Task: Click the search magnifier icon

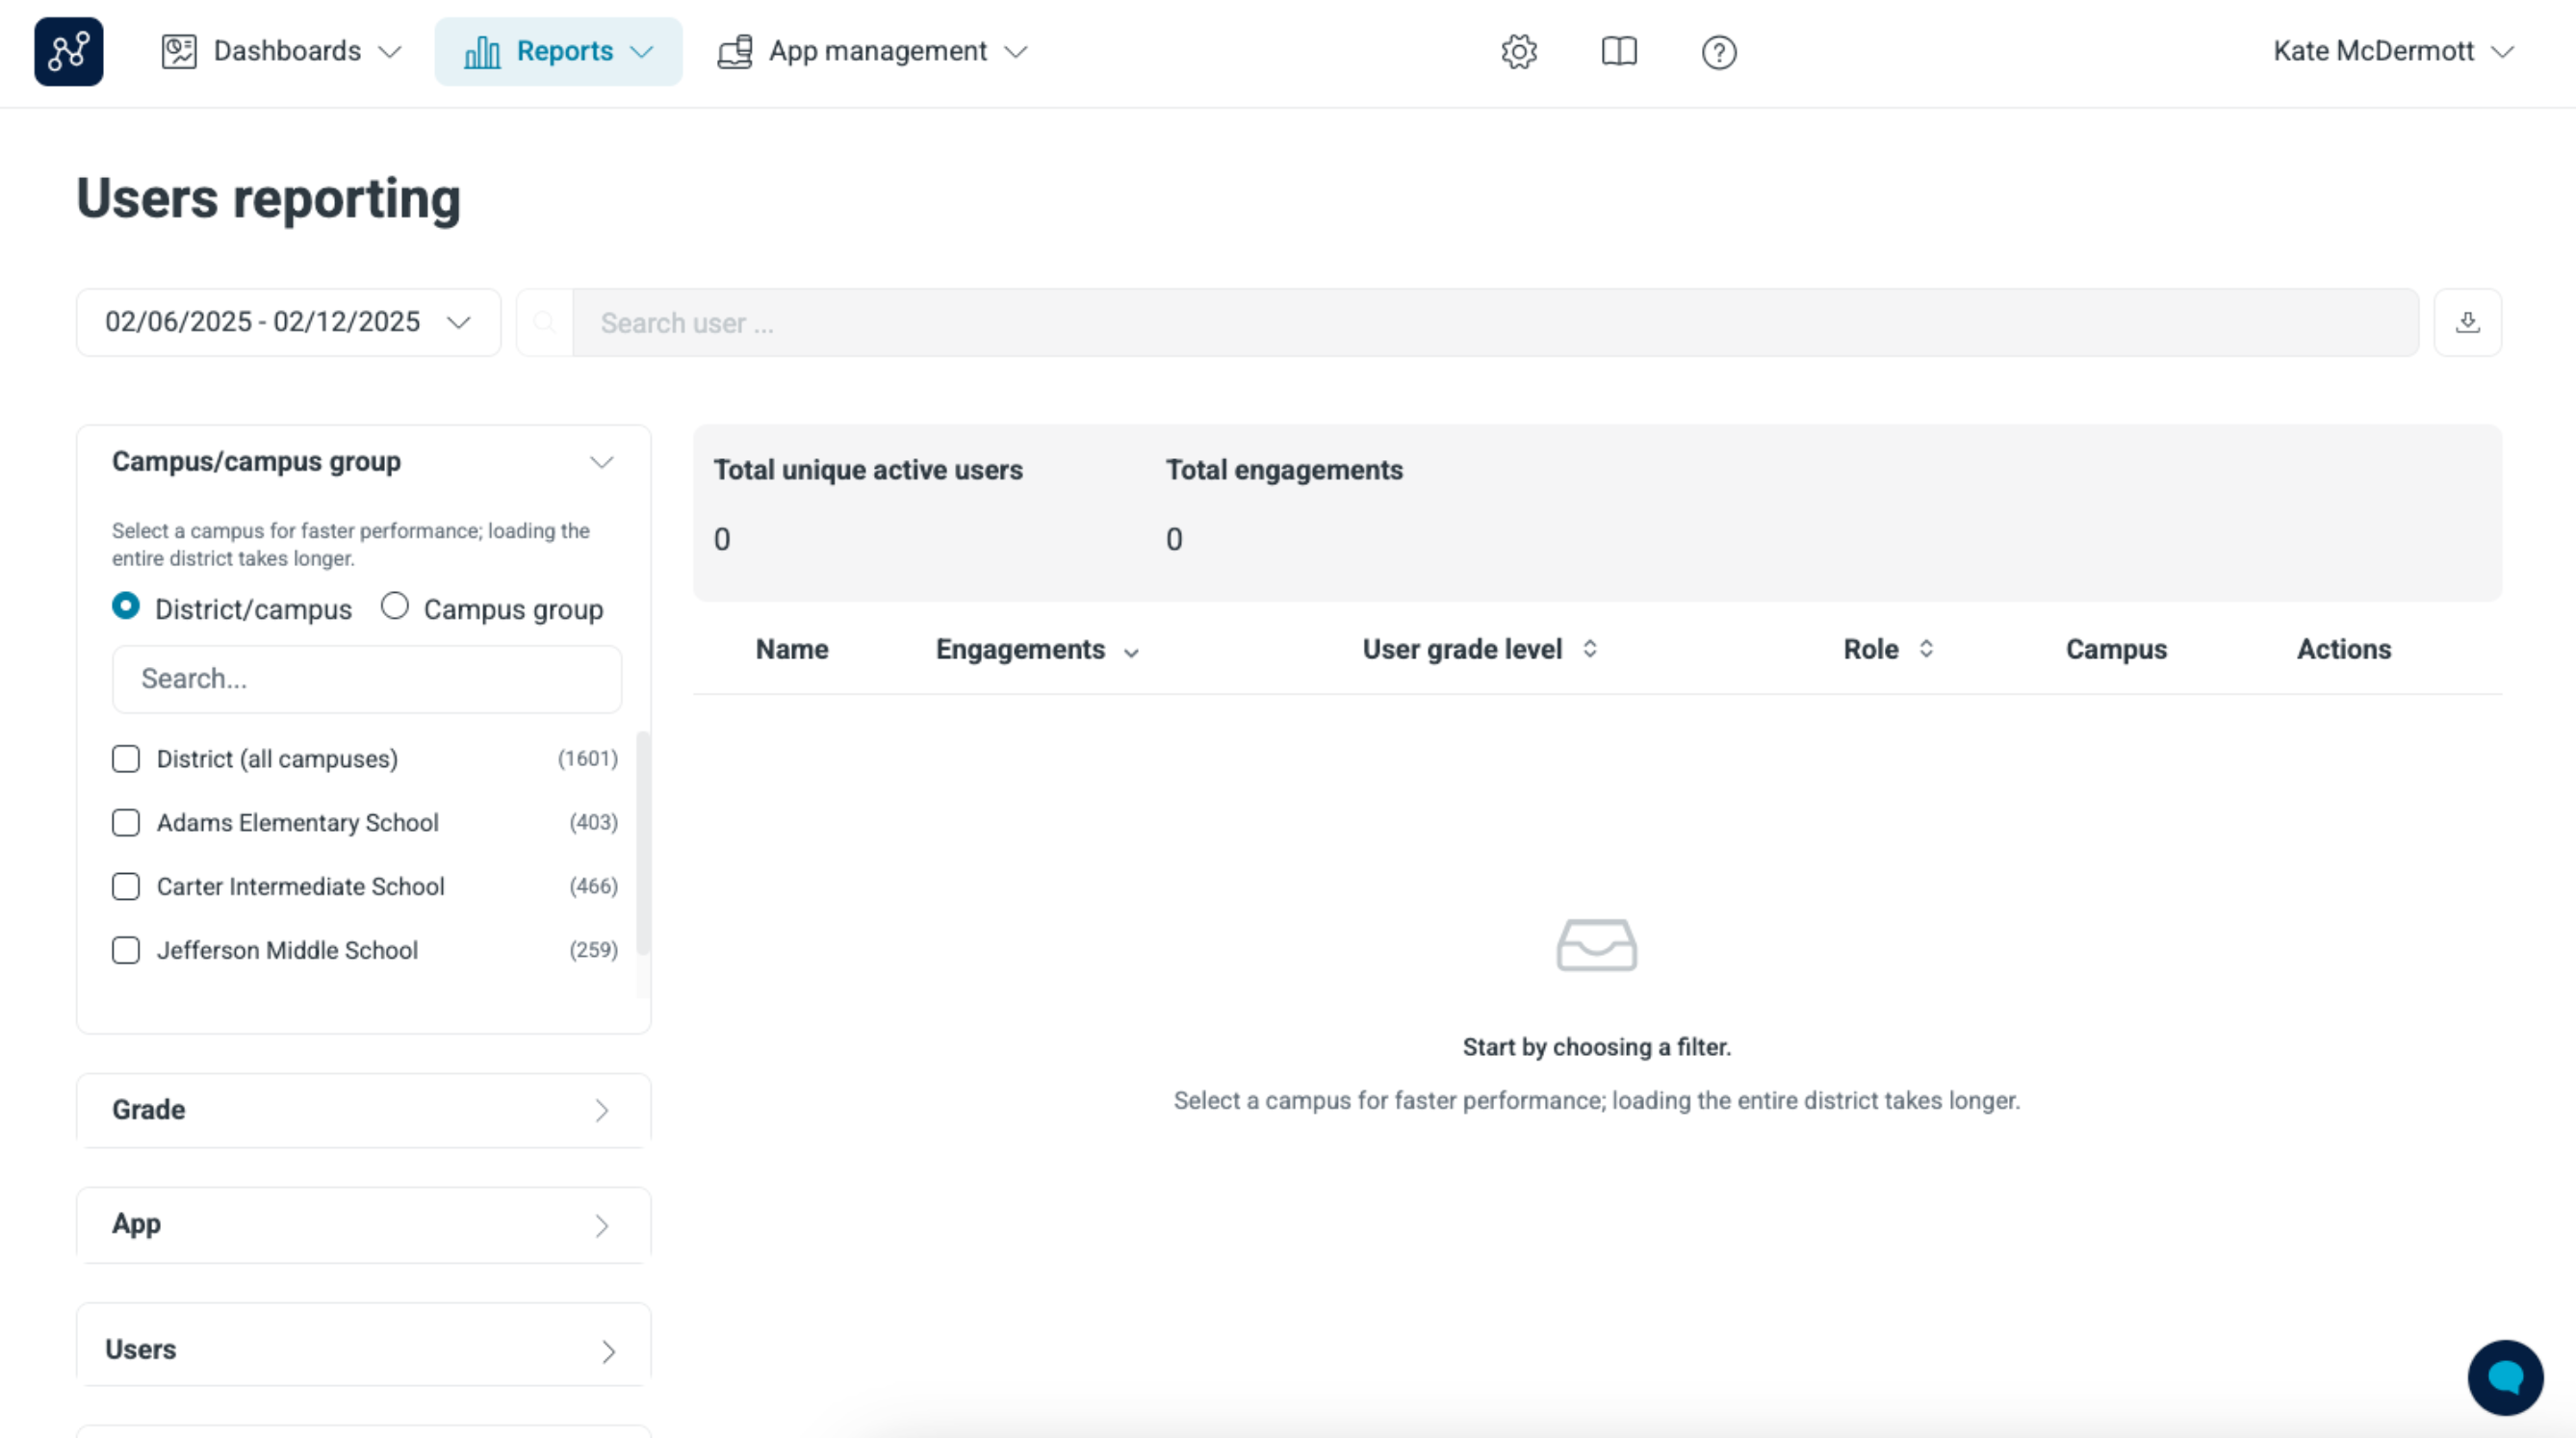Action: [x=545, y=322]
